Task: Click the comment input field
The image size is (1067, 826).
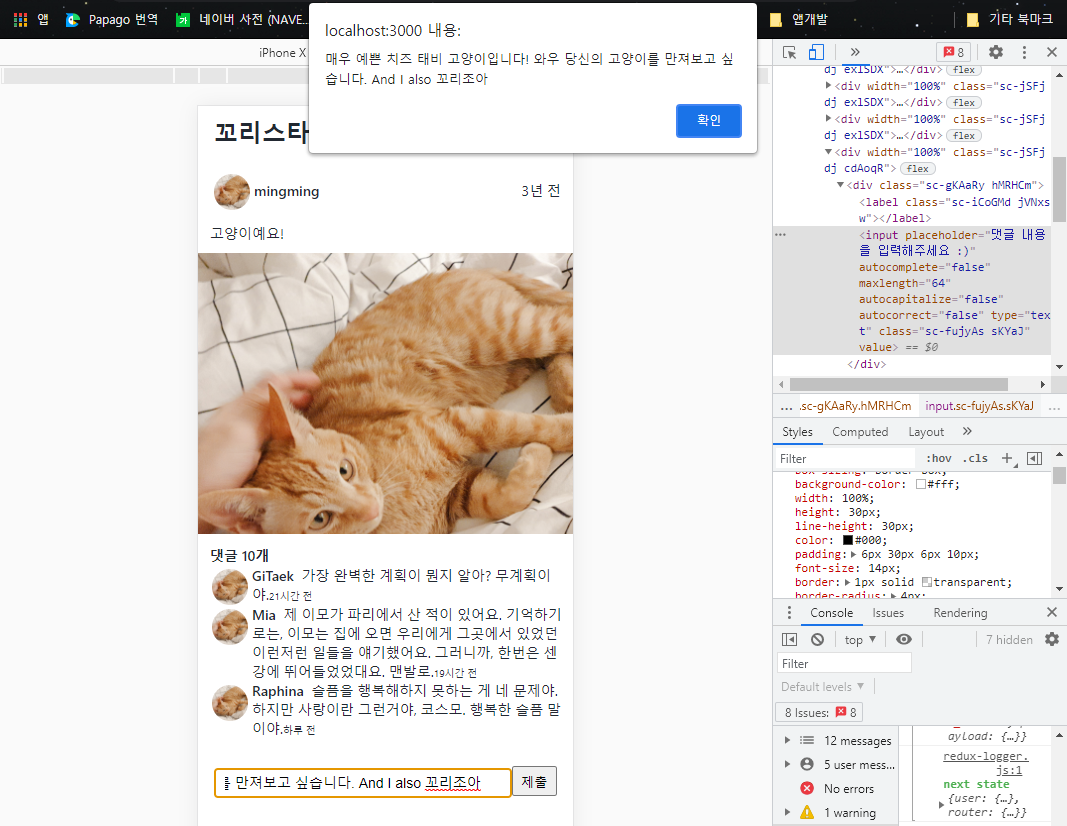Action: coord(362,782)
